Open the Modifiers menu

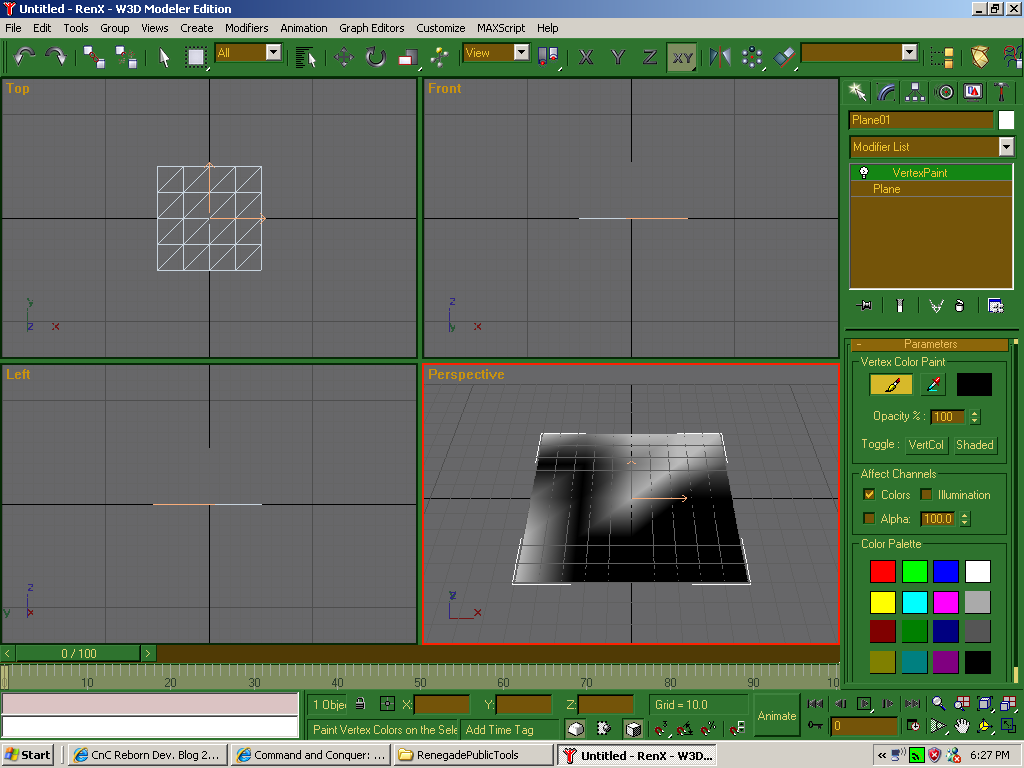click(246, 28)
